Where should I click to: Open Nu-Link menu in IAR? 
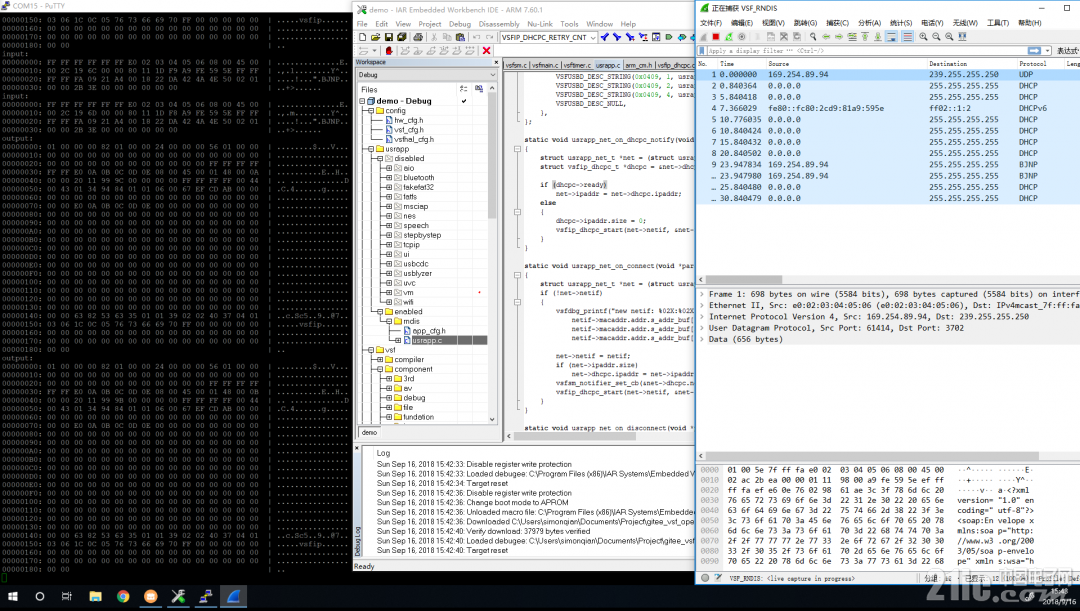coord(540,23)
